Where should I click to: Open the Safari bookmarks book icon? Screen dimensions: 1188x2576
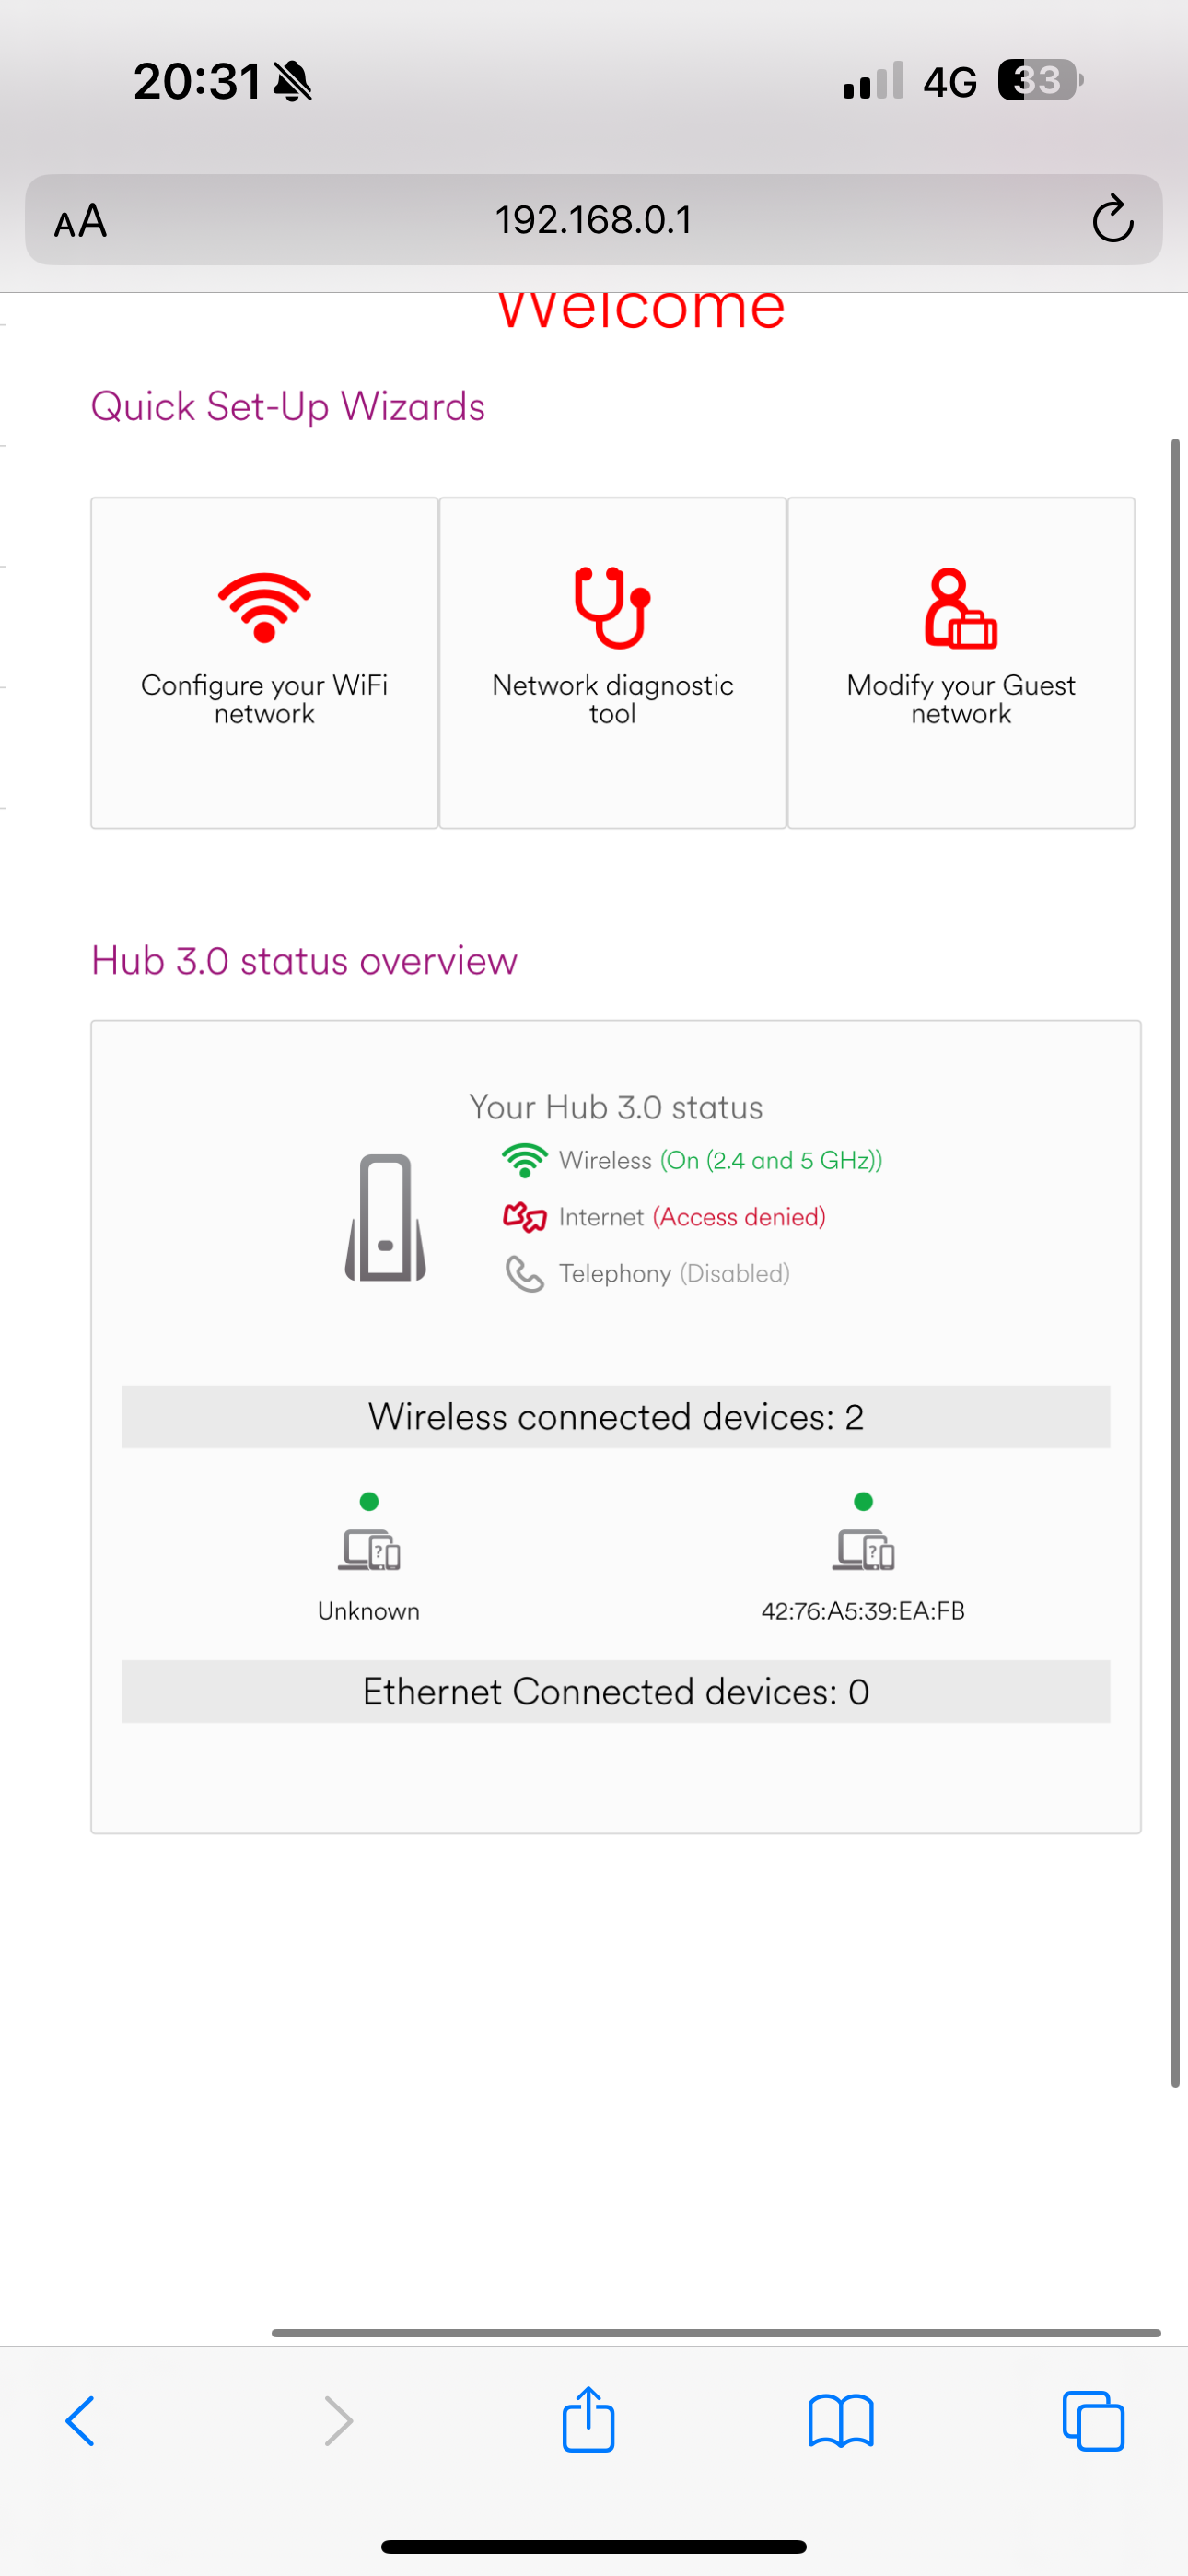pyautogui.click(x=841, y=2421)
